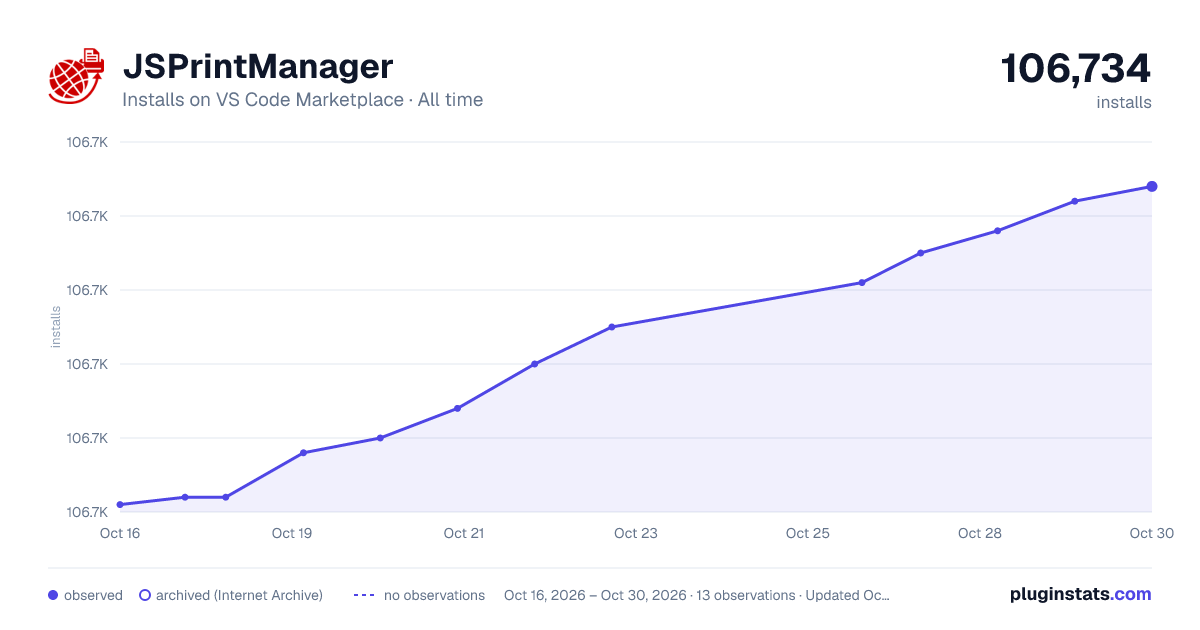Select the JSPrintManager title heading
This screenshot has width=1200, height=630.
pyautogui.click(x=258, y=67)
